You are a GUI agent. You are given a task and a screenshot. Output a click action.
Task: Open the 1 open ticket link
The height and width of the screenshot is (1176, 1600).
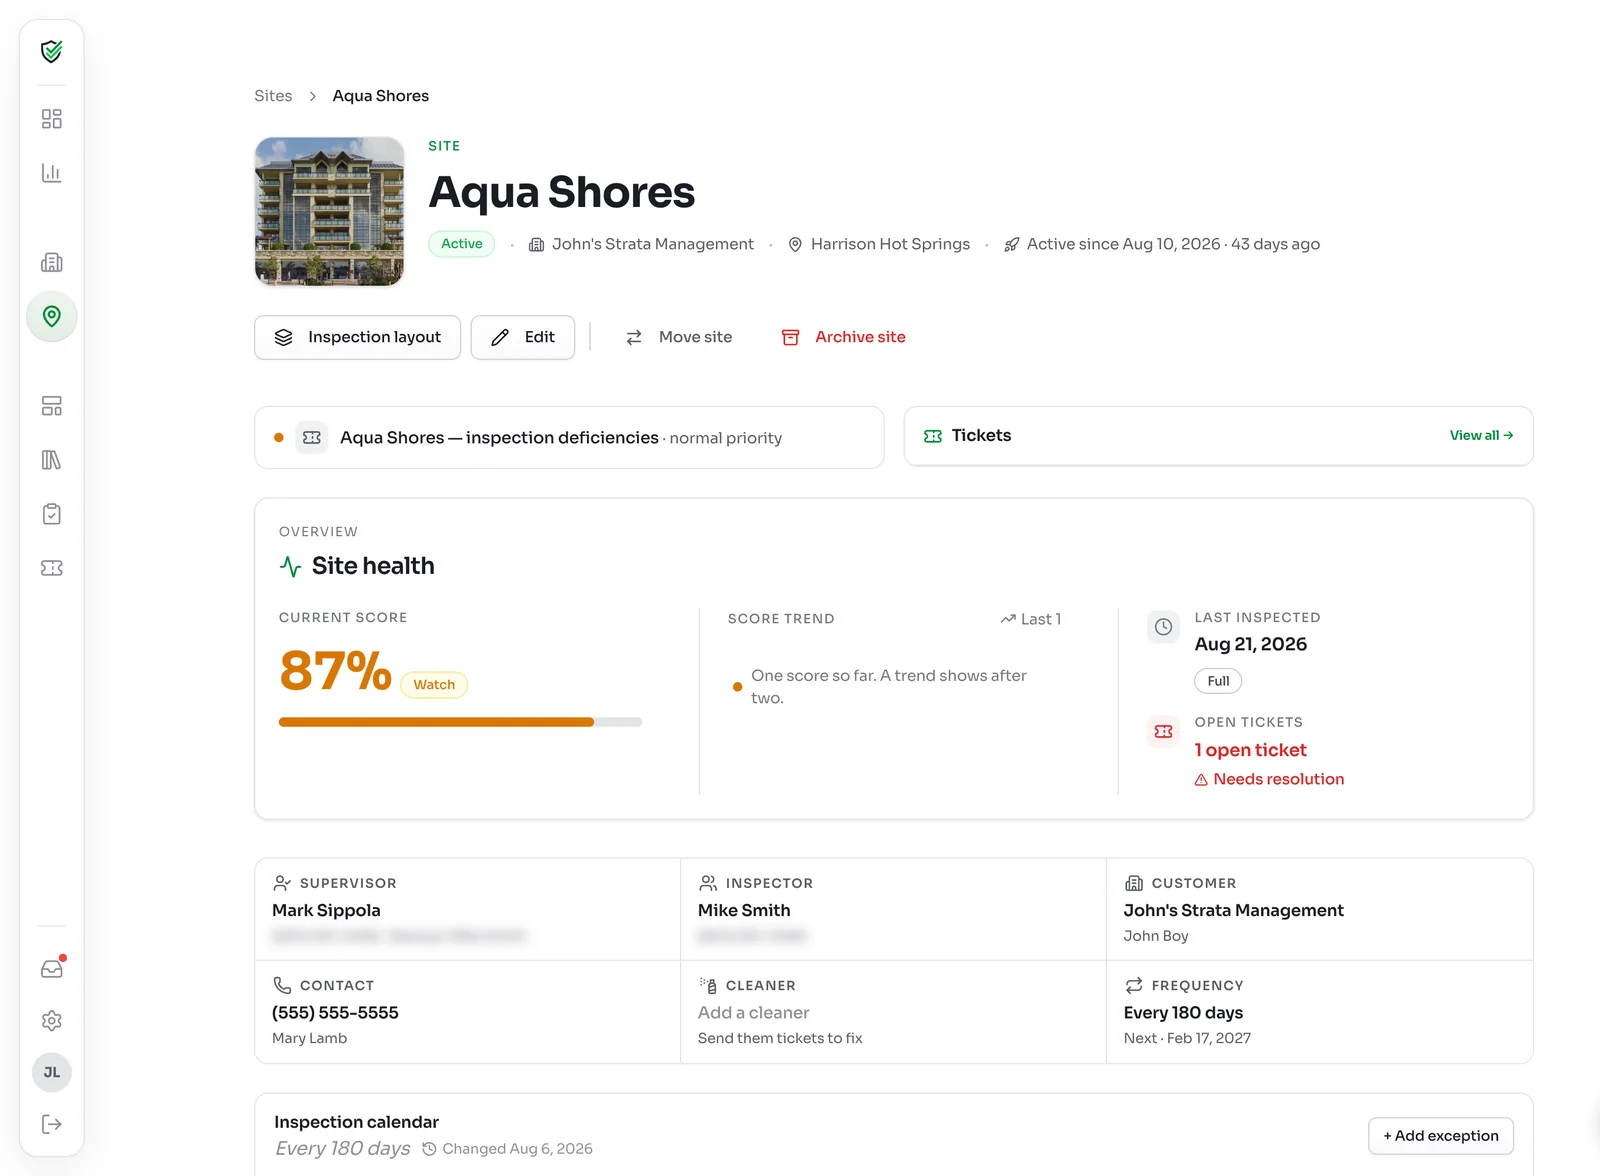click(x=1251, y=750)
